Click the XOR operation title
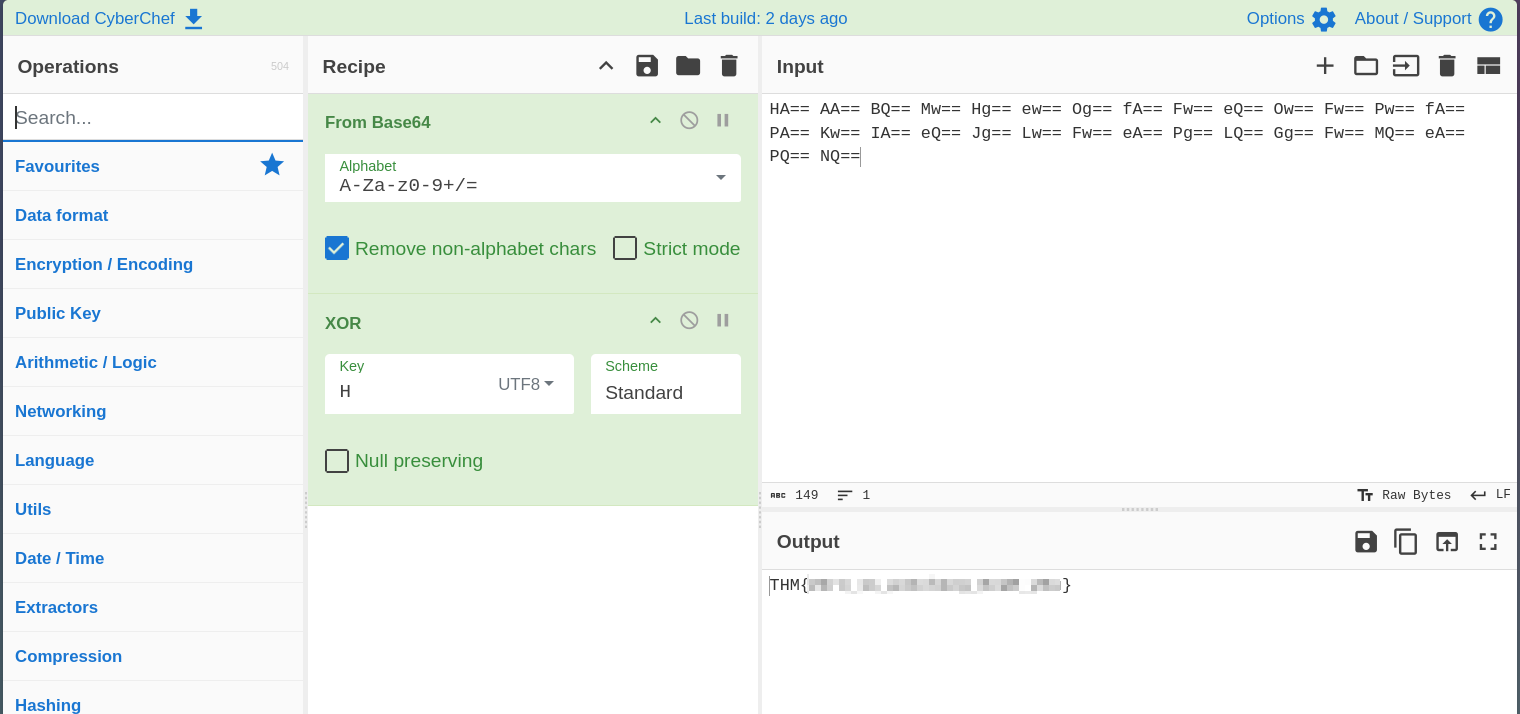1520x714 pixels. tap(343, 323)
